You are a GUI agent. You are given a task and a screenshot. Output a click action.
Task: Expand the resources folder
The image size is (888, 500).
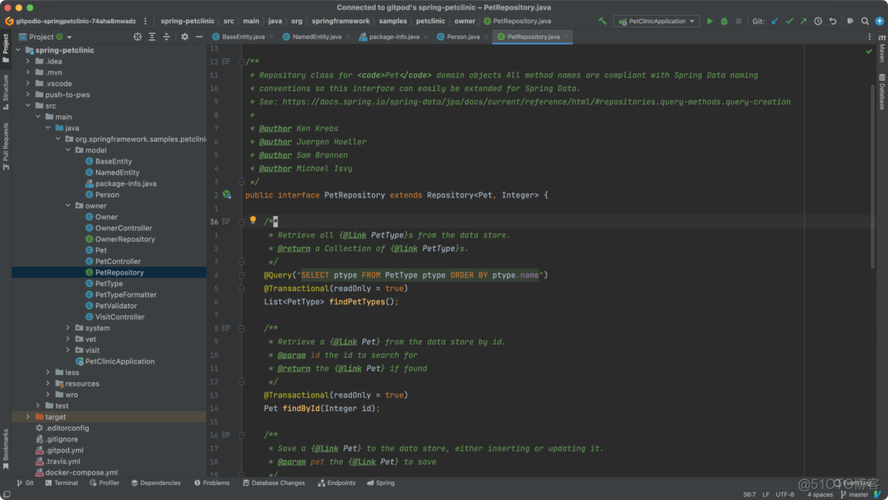[48, 383]
